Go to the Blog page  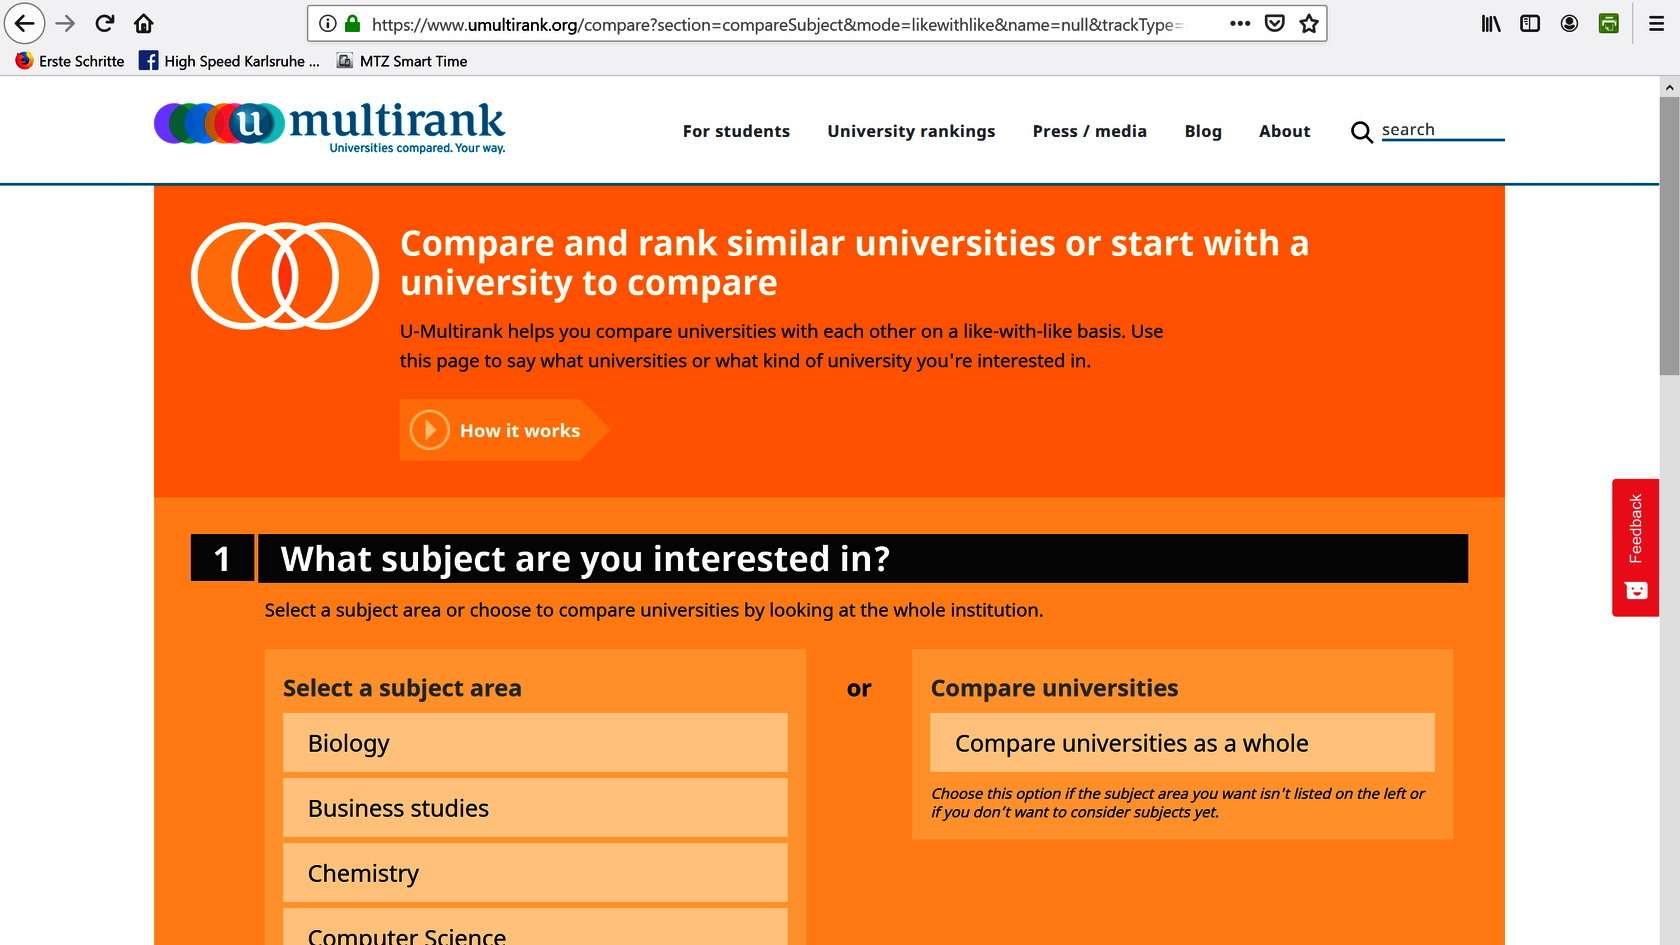1203,131
